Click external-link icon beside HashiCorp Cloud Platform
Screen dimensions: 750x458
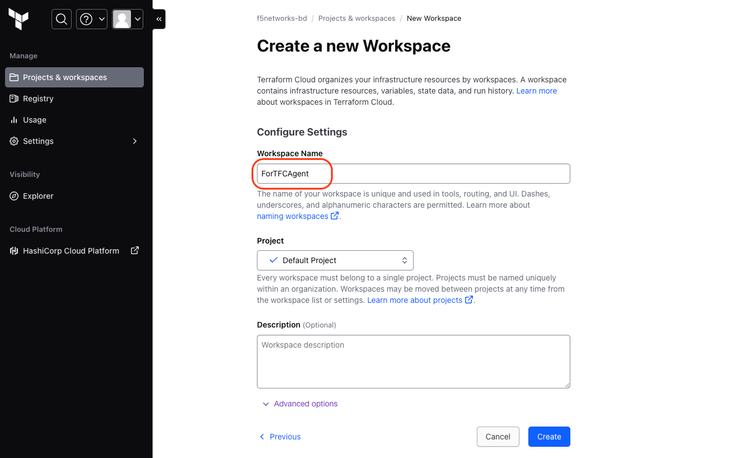(x=135, y=250)
